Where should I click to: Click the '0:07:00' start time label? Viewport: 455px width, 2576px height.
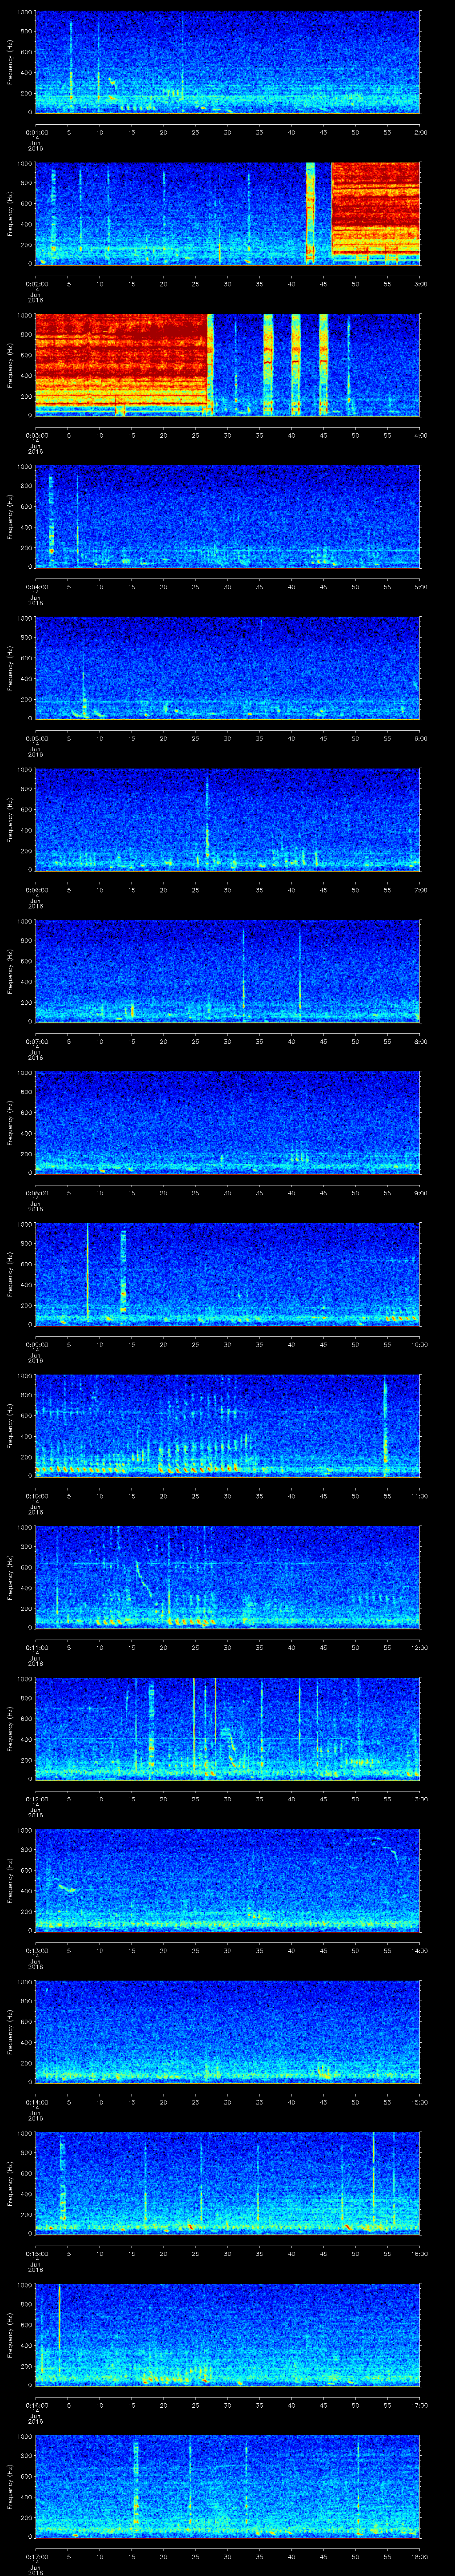click(36, 1041)
